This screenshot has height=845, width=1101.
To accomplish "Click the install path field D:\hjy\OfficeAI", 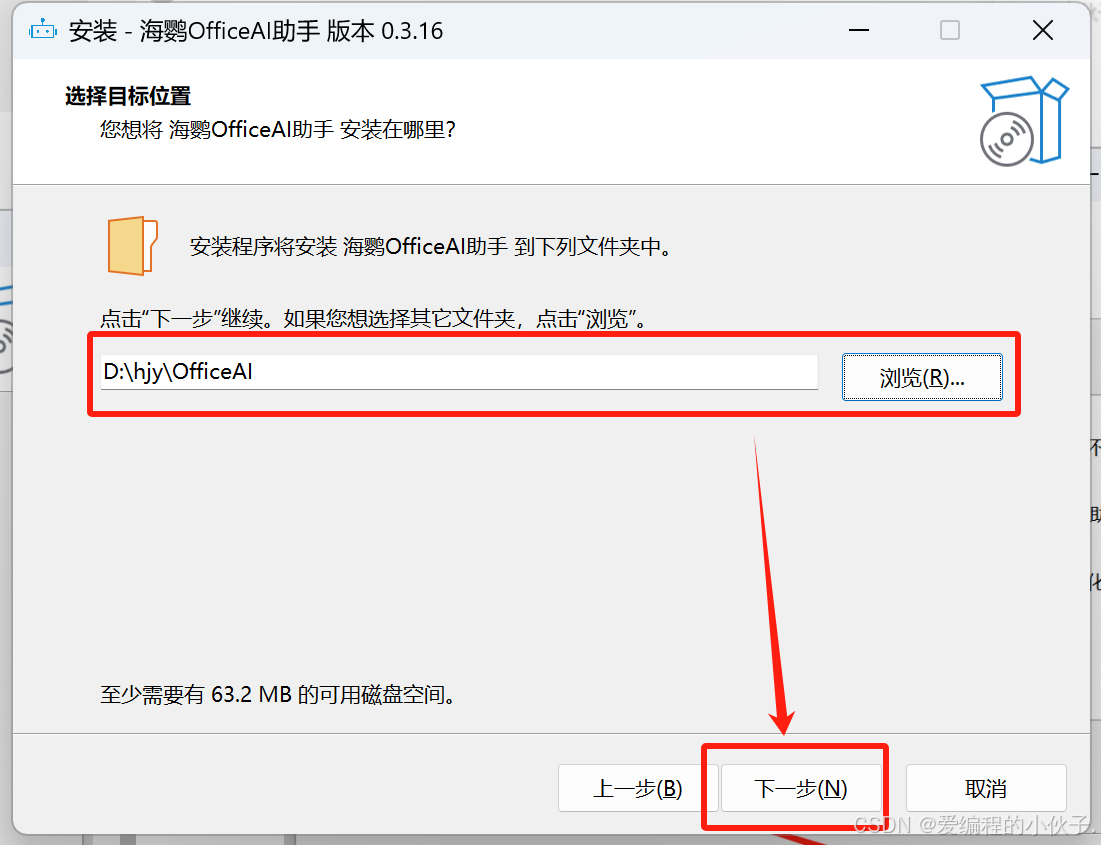I will pyautogui.click(x=459, y=372).
